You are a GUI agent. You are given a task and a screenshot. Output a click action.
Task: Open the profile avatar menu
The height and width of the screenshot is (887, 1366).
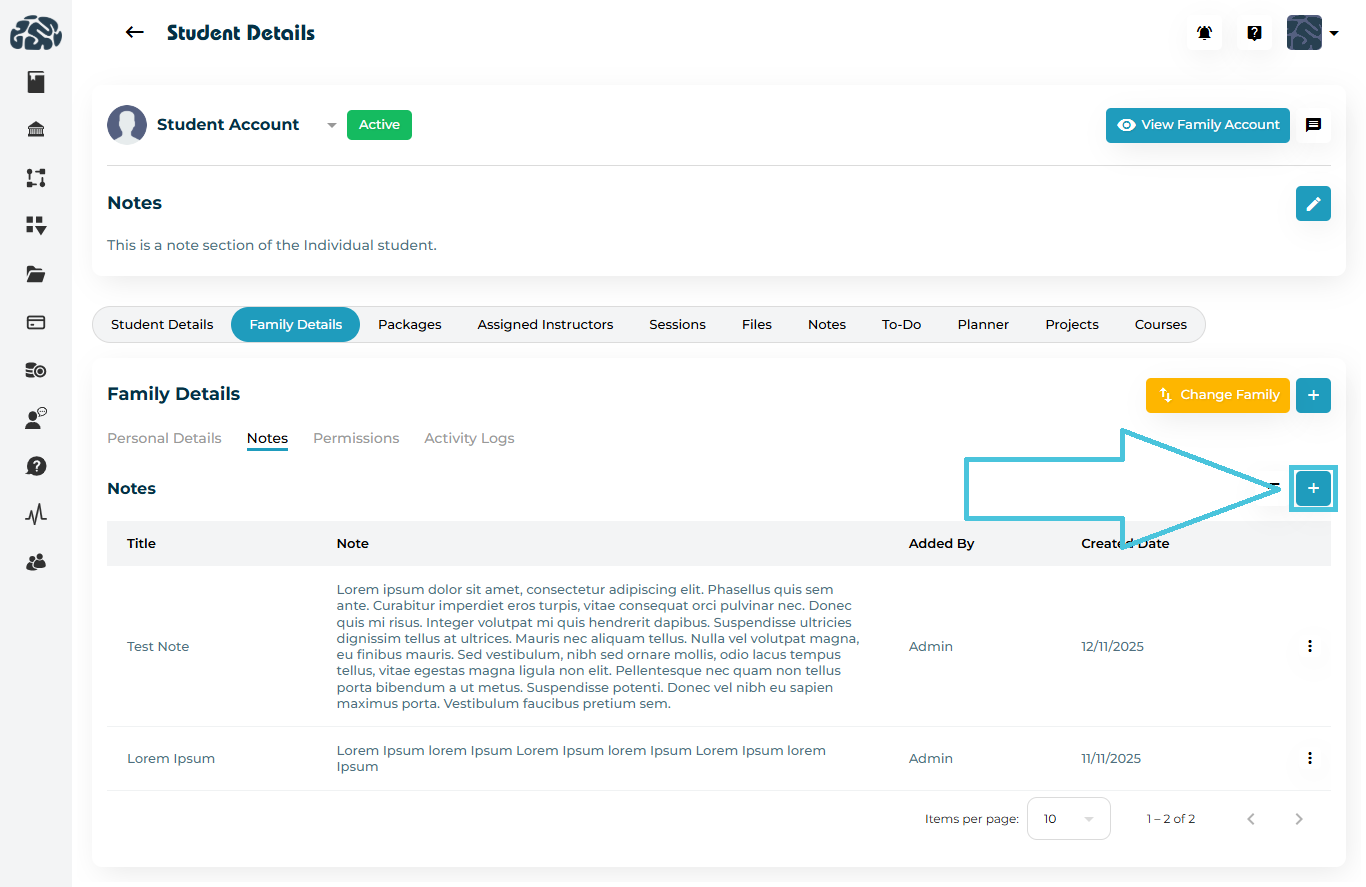1311,33
